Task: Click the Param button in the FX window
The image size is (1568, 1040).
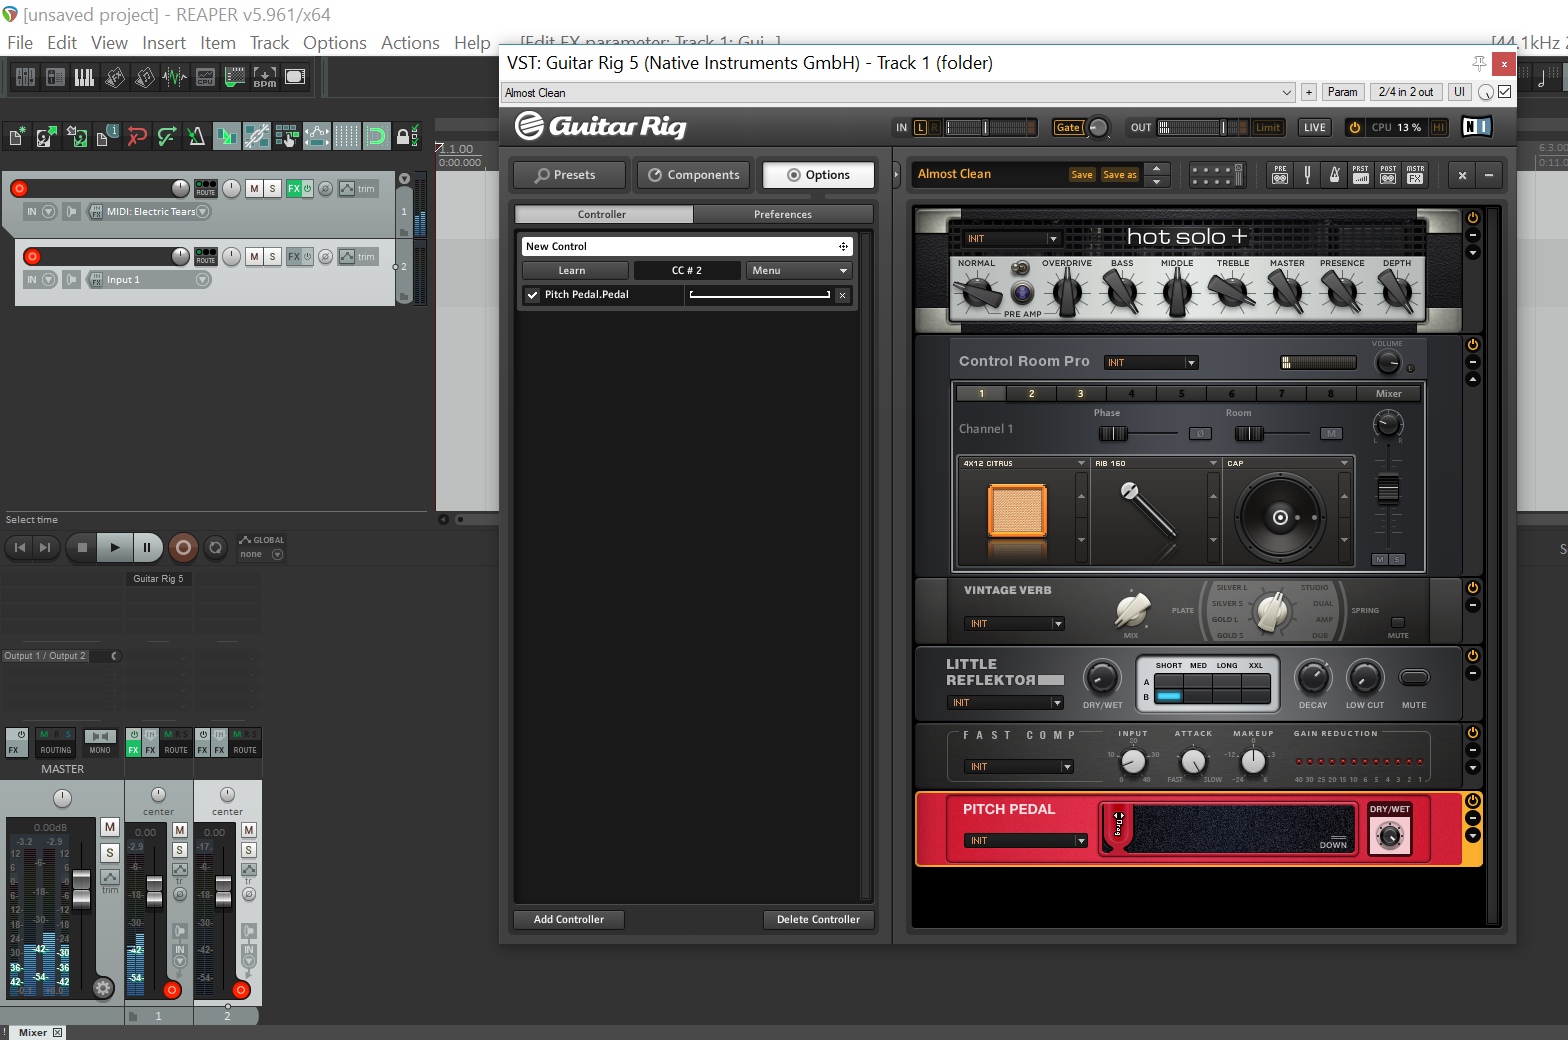Action: pos(1342,92)
